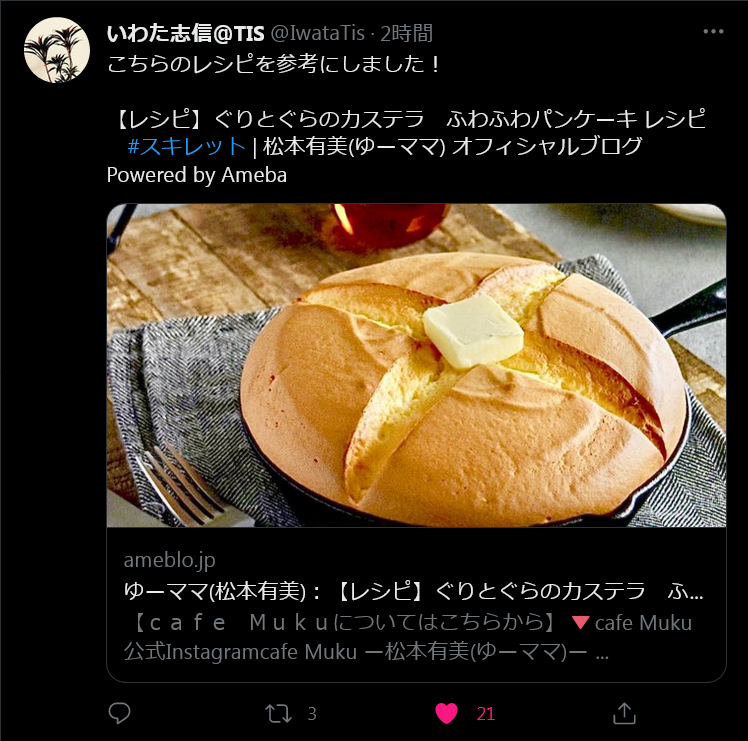
Task: Click the like count 21
Action: tap(486, 714)
